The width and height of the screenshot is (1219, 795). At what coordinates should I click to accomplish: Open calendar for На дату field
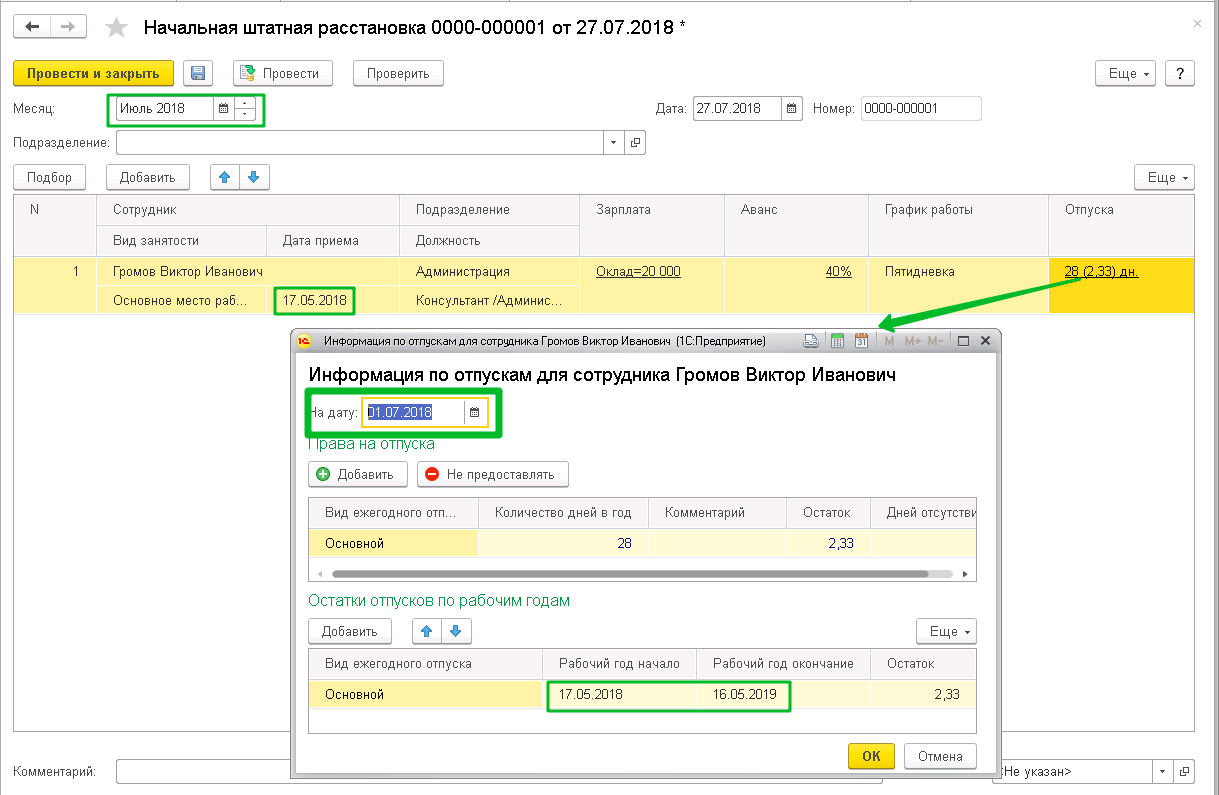click(x=475, y=412)
